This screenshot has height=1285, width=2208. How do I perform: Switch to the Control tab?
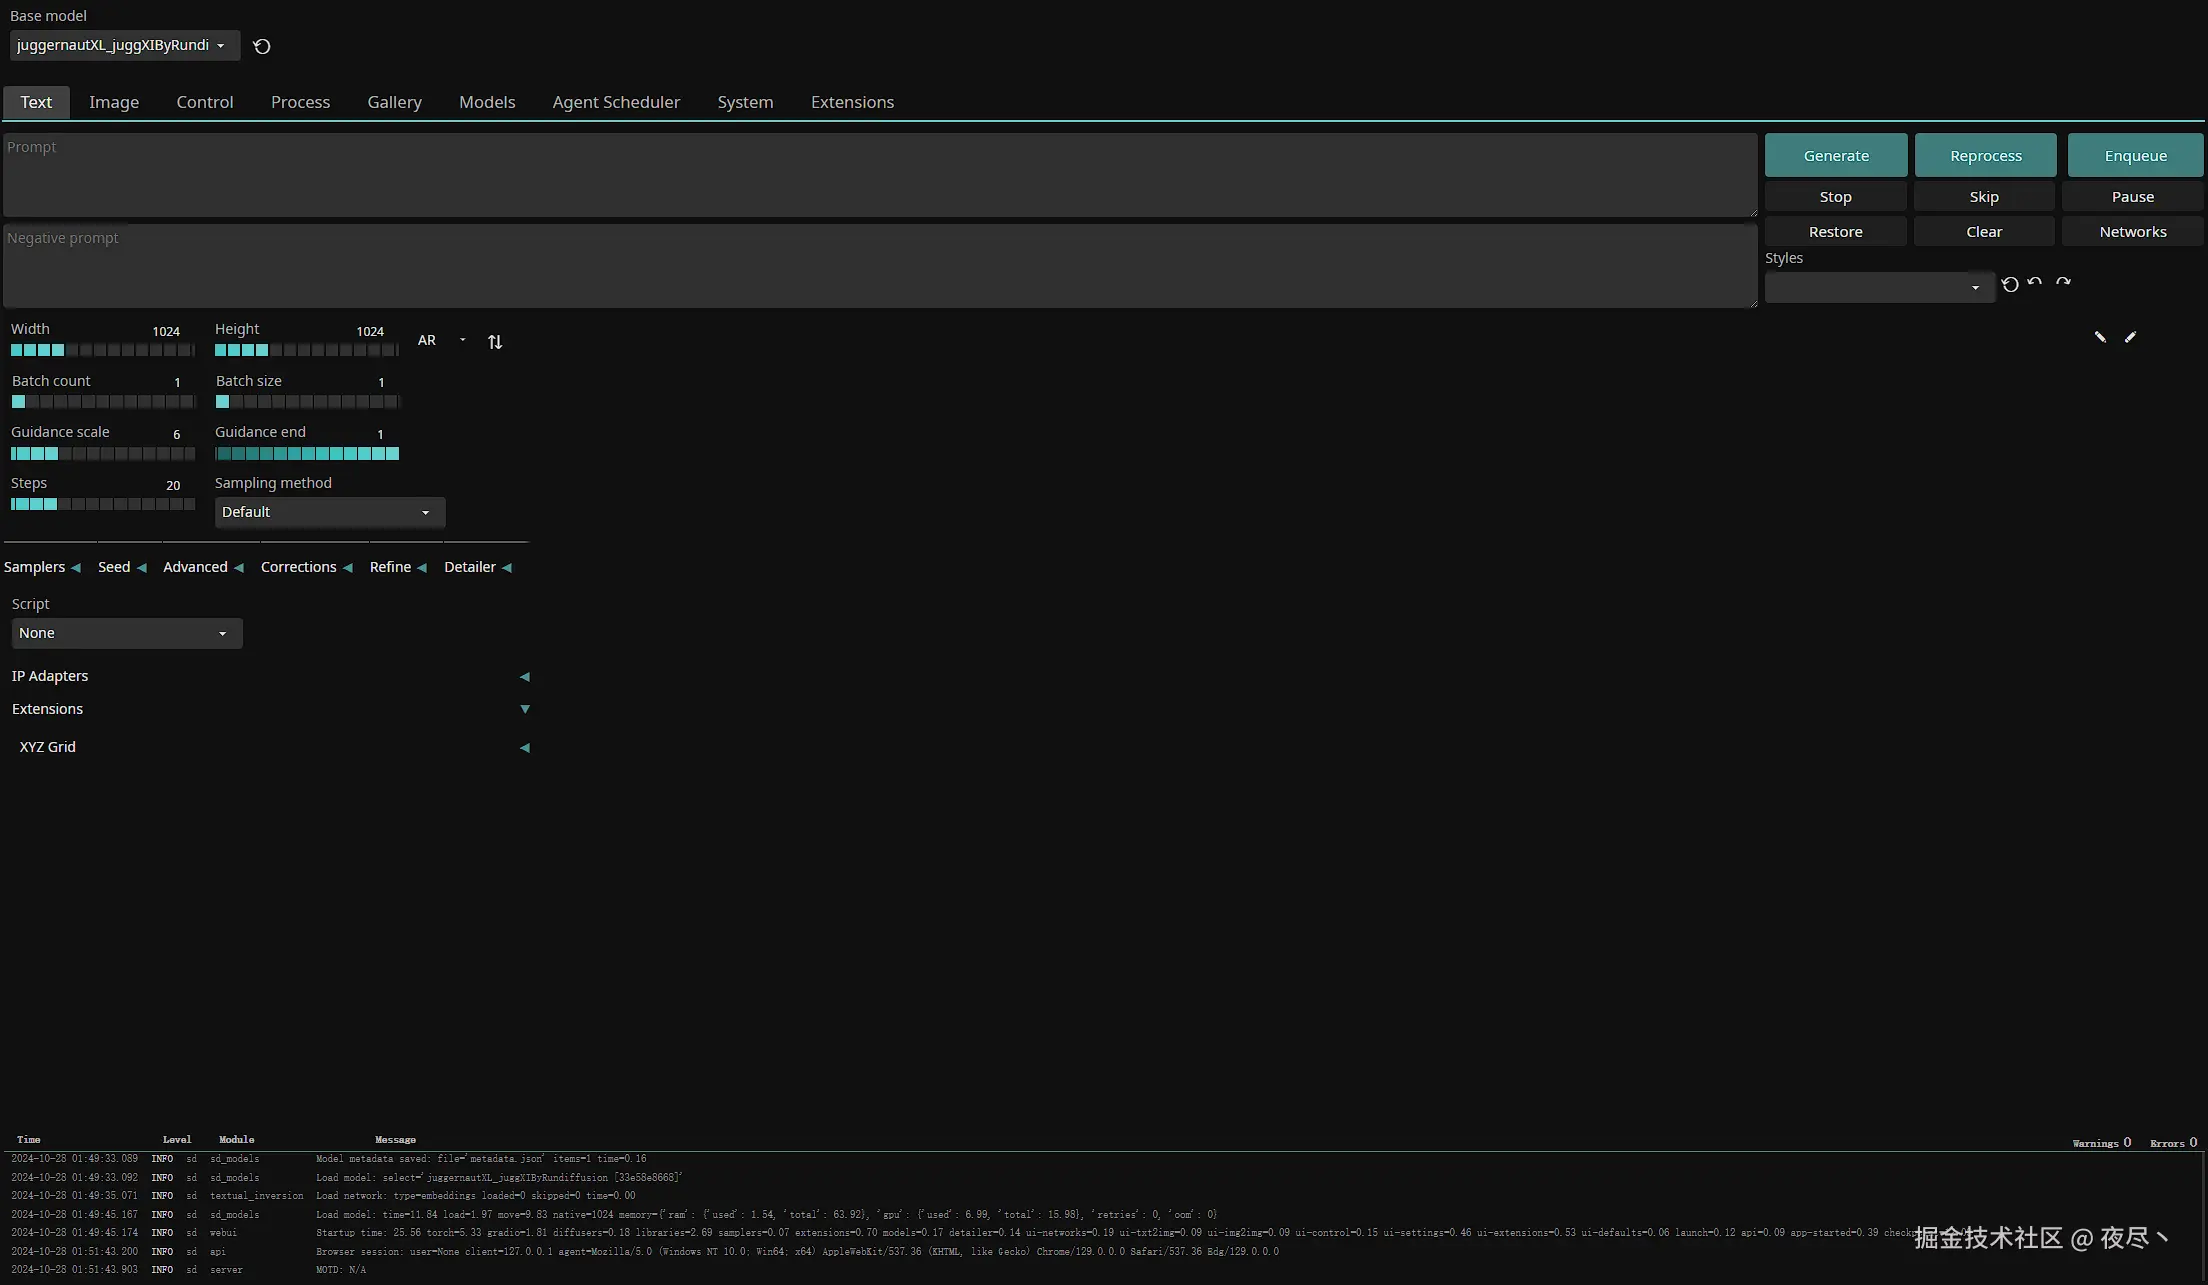(205, 102)
